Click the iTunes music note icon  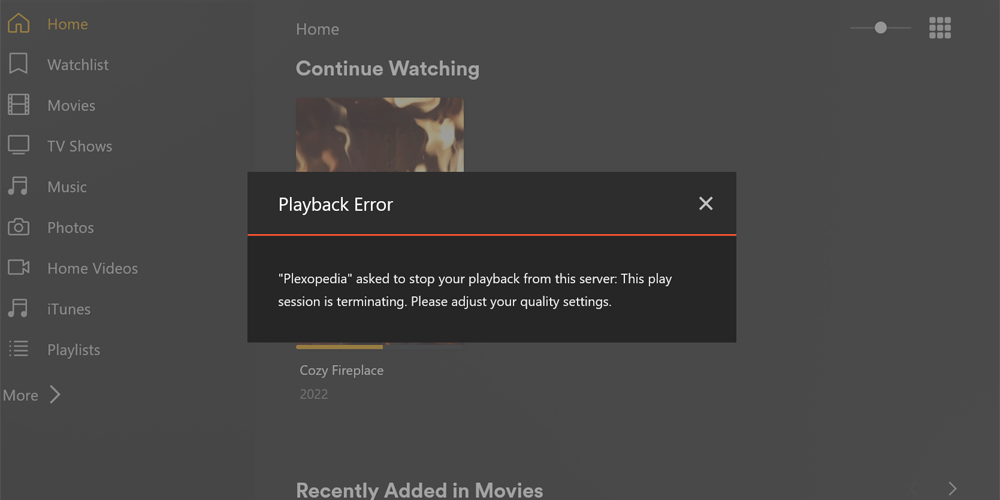click(x=18, y=309)
